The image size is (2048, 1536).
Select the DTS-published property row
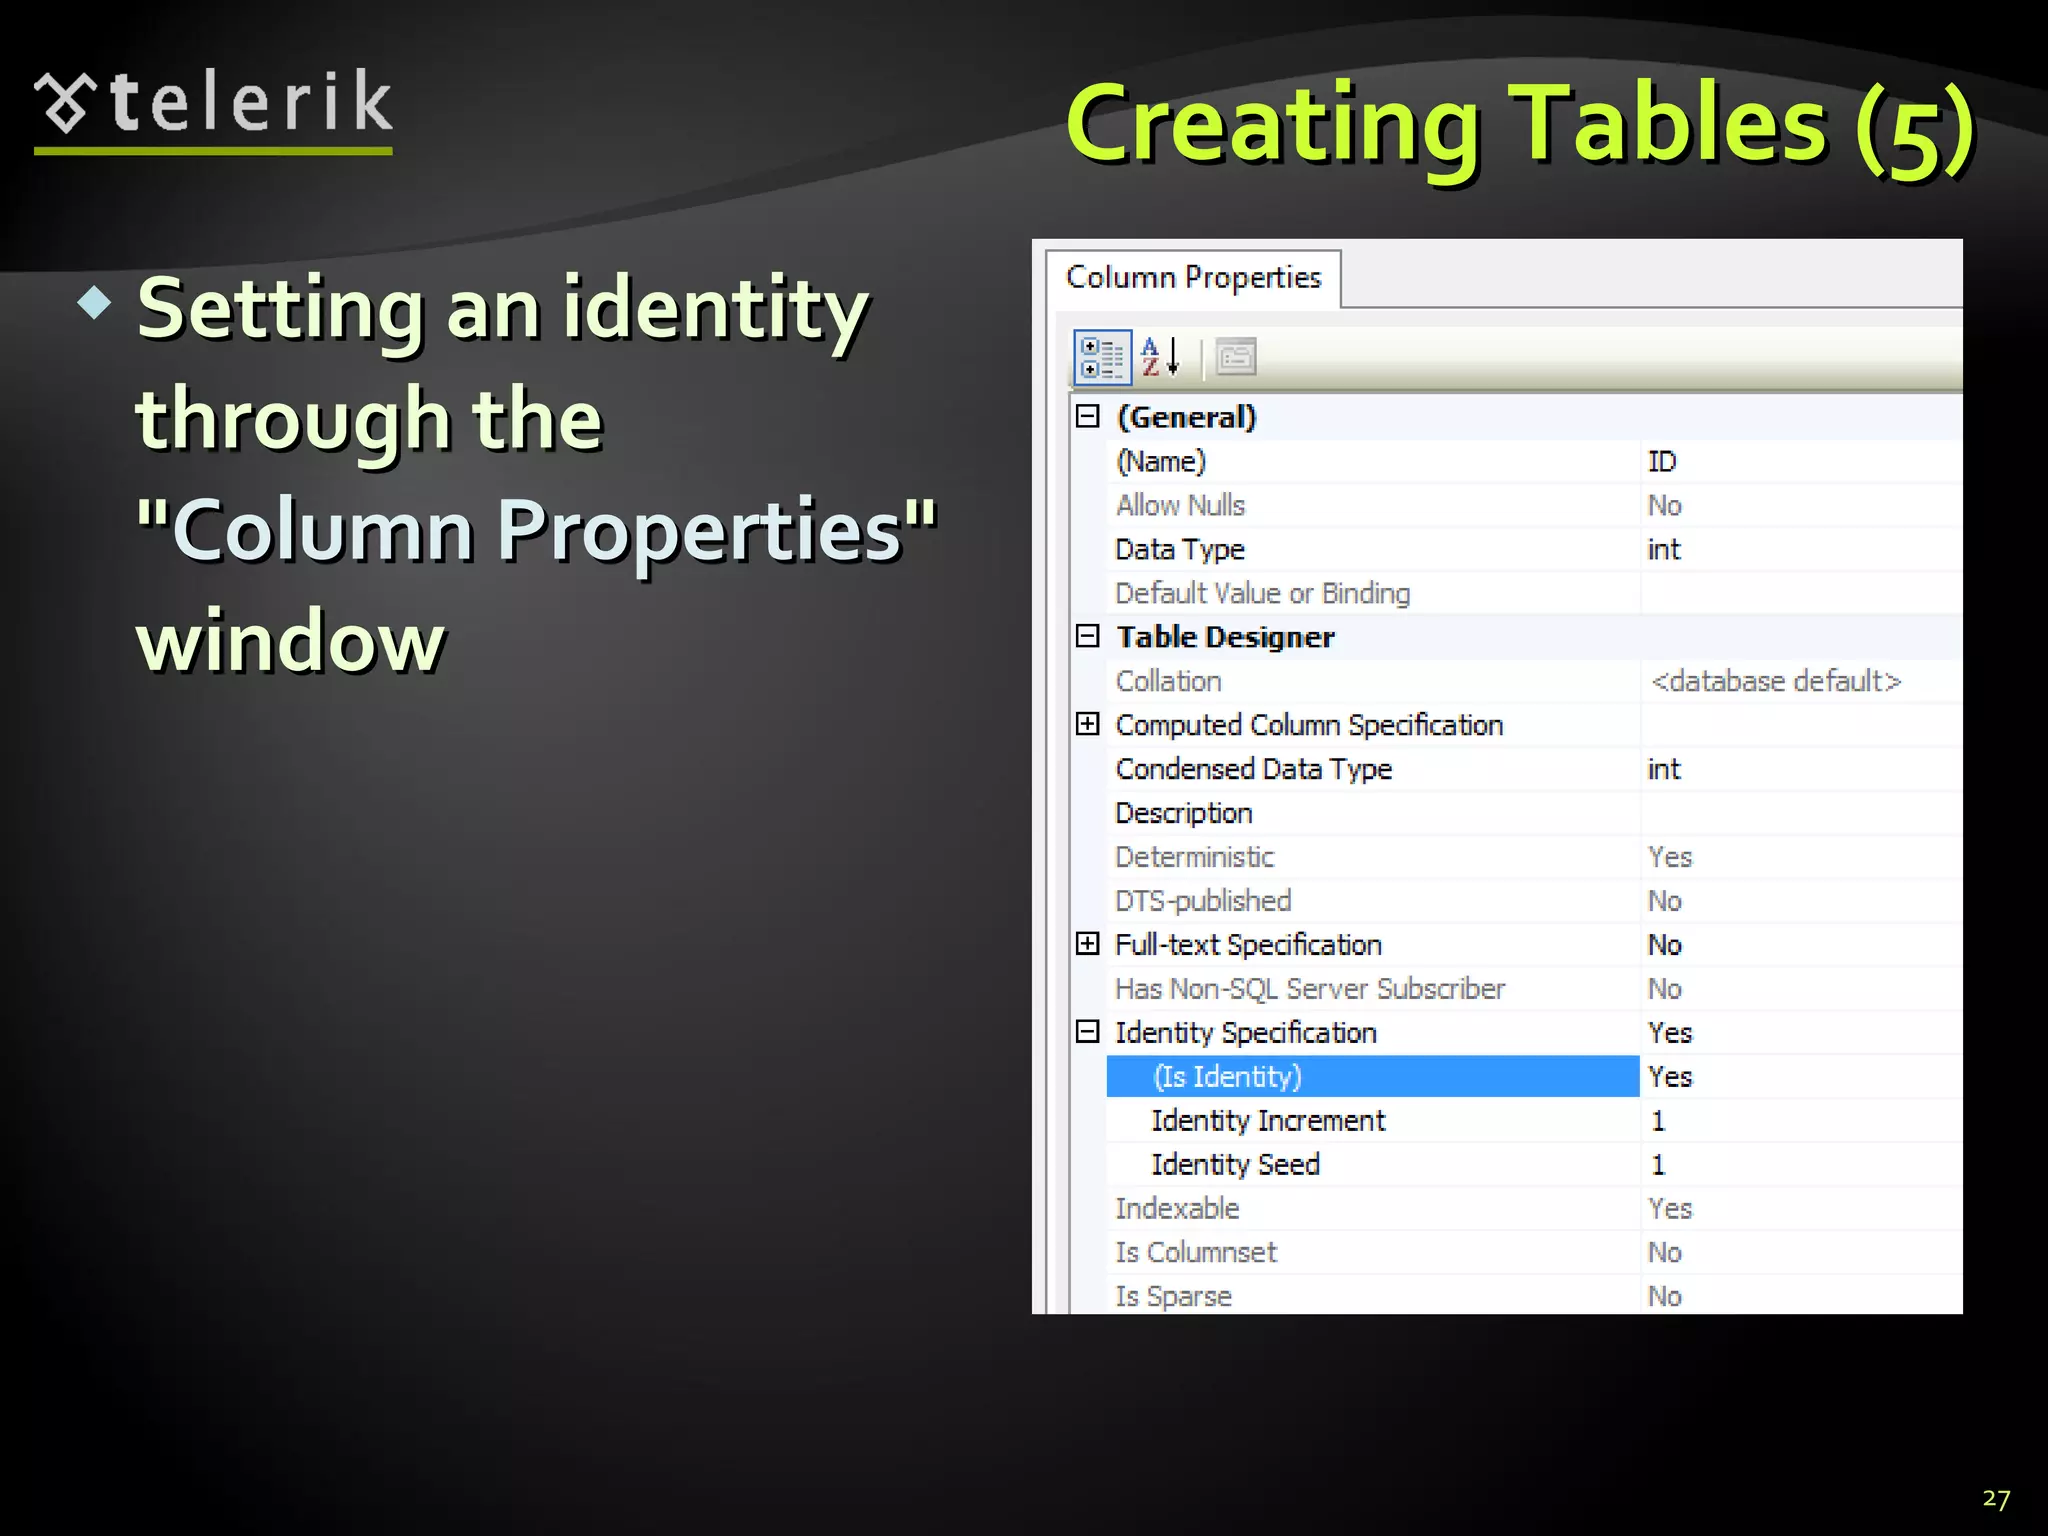[x=1534, y=901]
